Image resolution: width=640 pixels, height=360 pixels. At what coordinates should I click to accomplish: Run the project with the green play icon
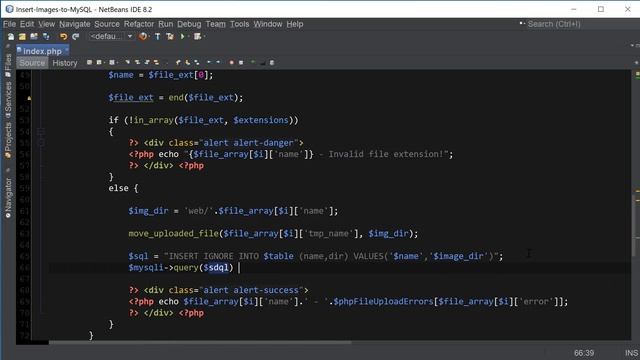tap(182, 37)
